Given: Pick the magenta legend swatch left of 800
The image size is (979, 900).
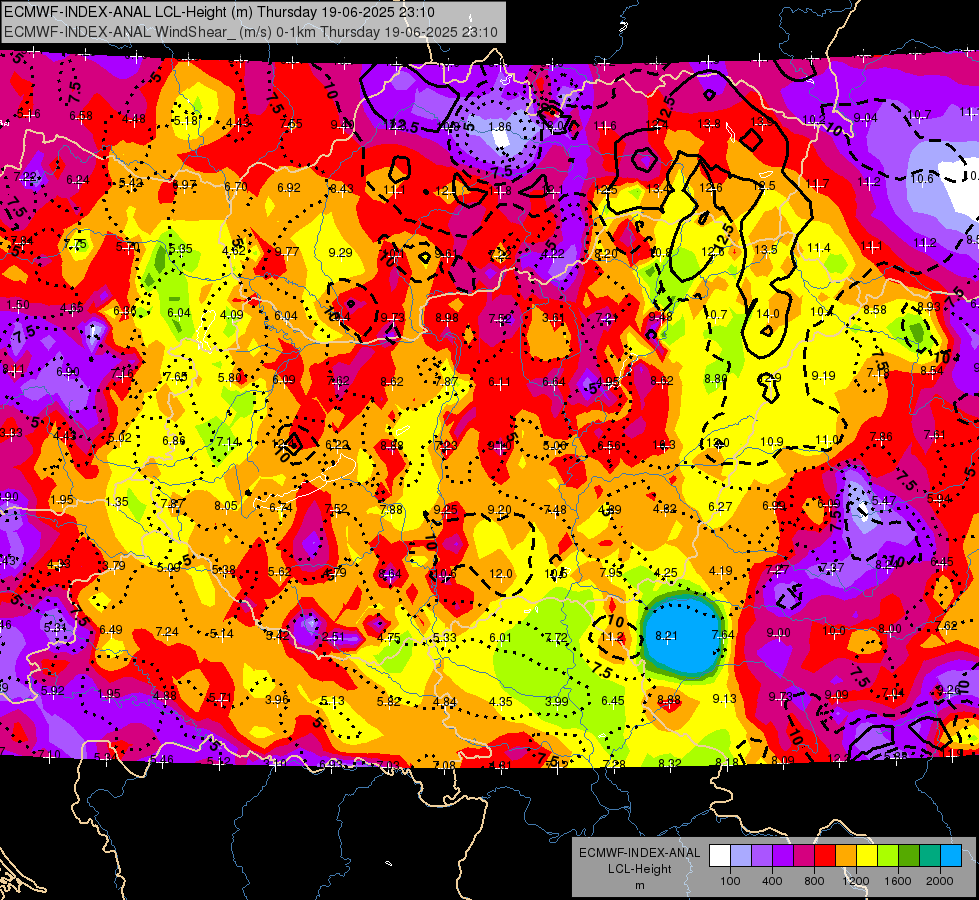Looking at the screenshot, I should pos(804,855).
